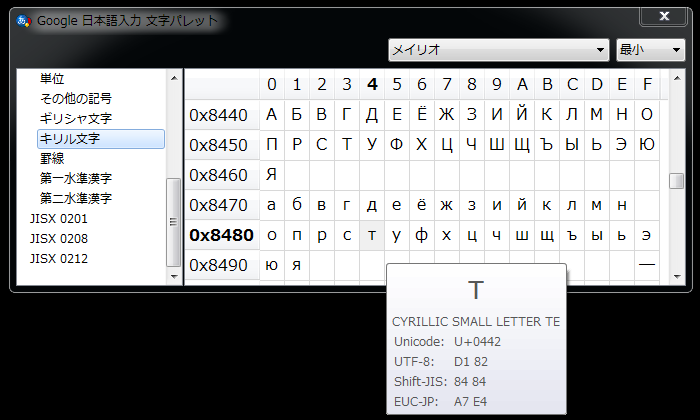Click the U+0442 Unicode value in tooltip
The image size is (700, 420).
pyautogui.click(x=477, y=341)
